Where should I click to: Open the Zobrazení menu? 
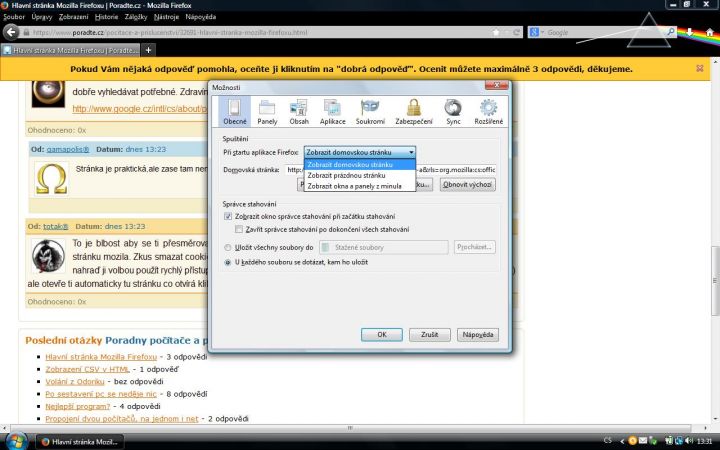point(73,17)
